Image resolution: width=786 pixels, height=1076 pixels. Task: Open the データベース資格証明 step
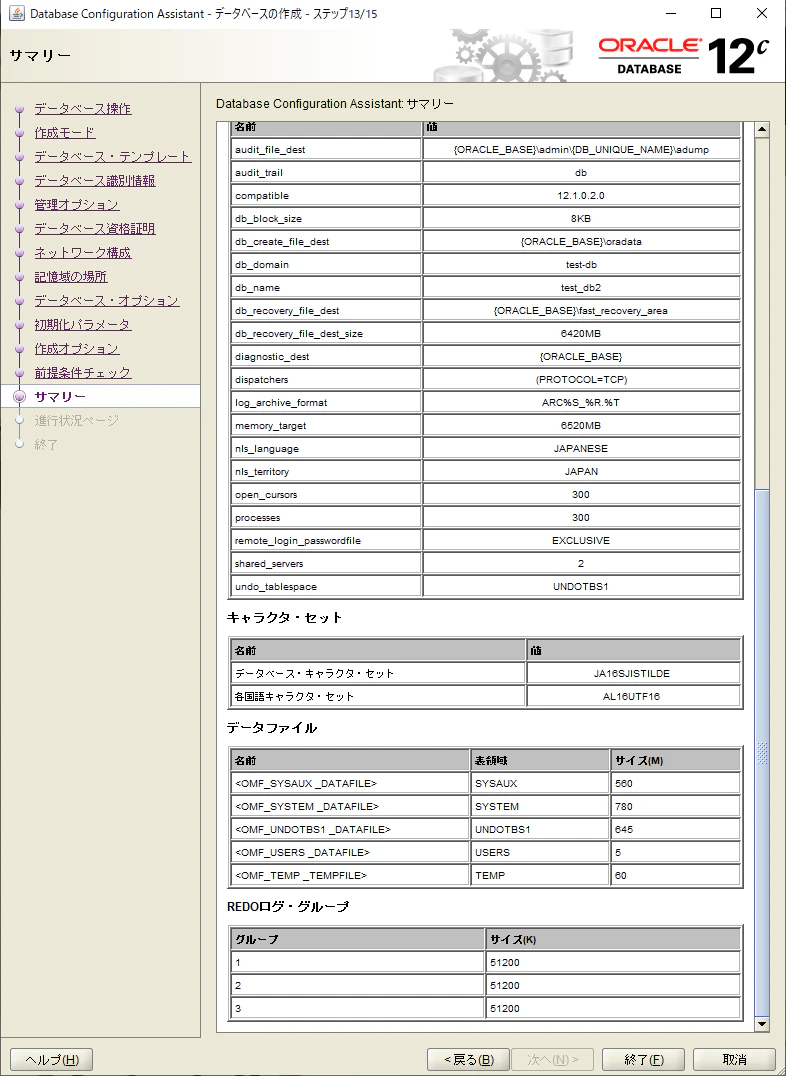[x=95, y=229]
